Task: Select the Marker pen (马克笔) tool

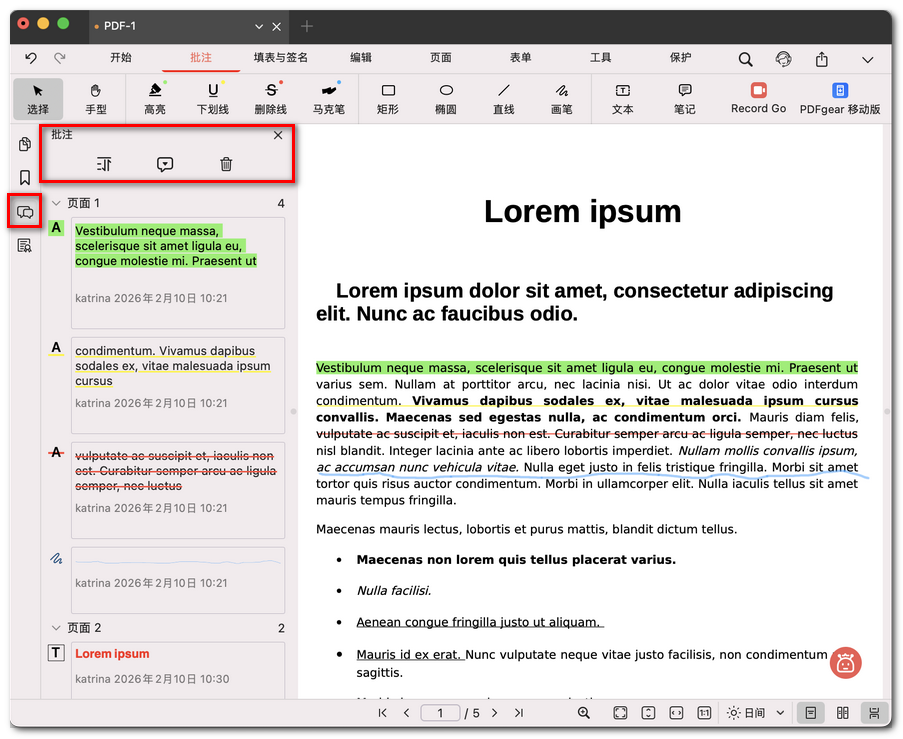Action: coord(327,98)
